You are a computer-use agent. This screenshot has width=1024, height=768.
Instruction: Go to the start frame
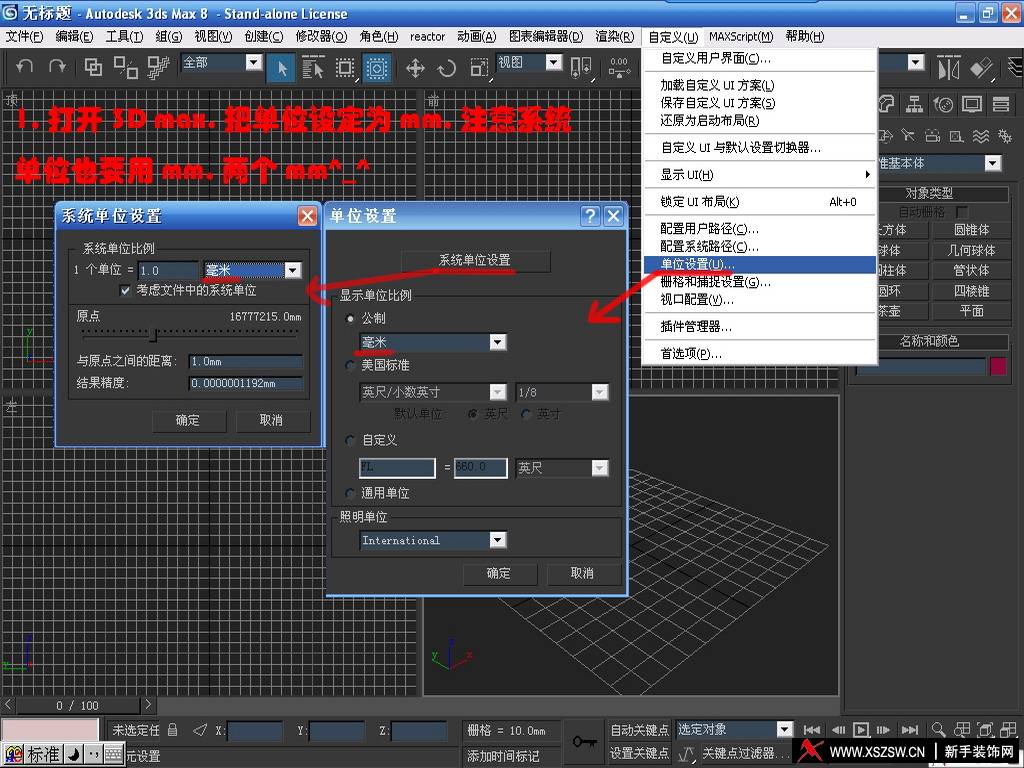coord(812,729)
